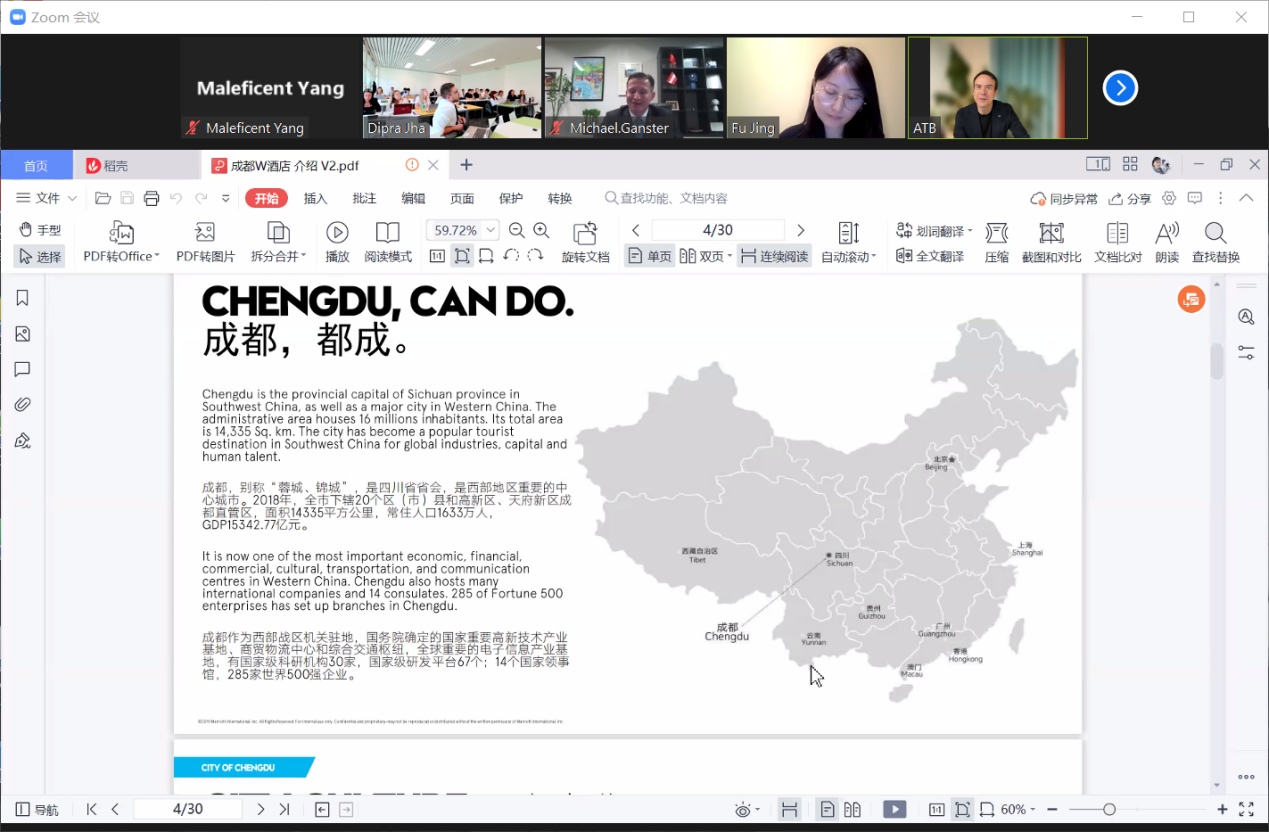The image size is (1269, 832).
Task: Toggle 连续阅读 continuous reading mode
Action: 774,256
